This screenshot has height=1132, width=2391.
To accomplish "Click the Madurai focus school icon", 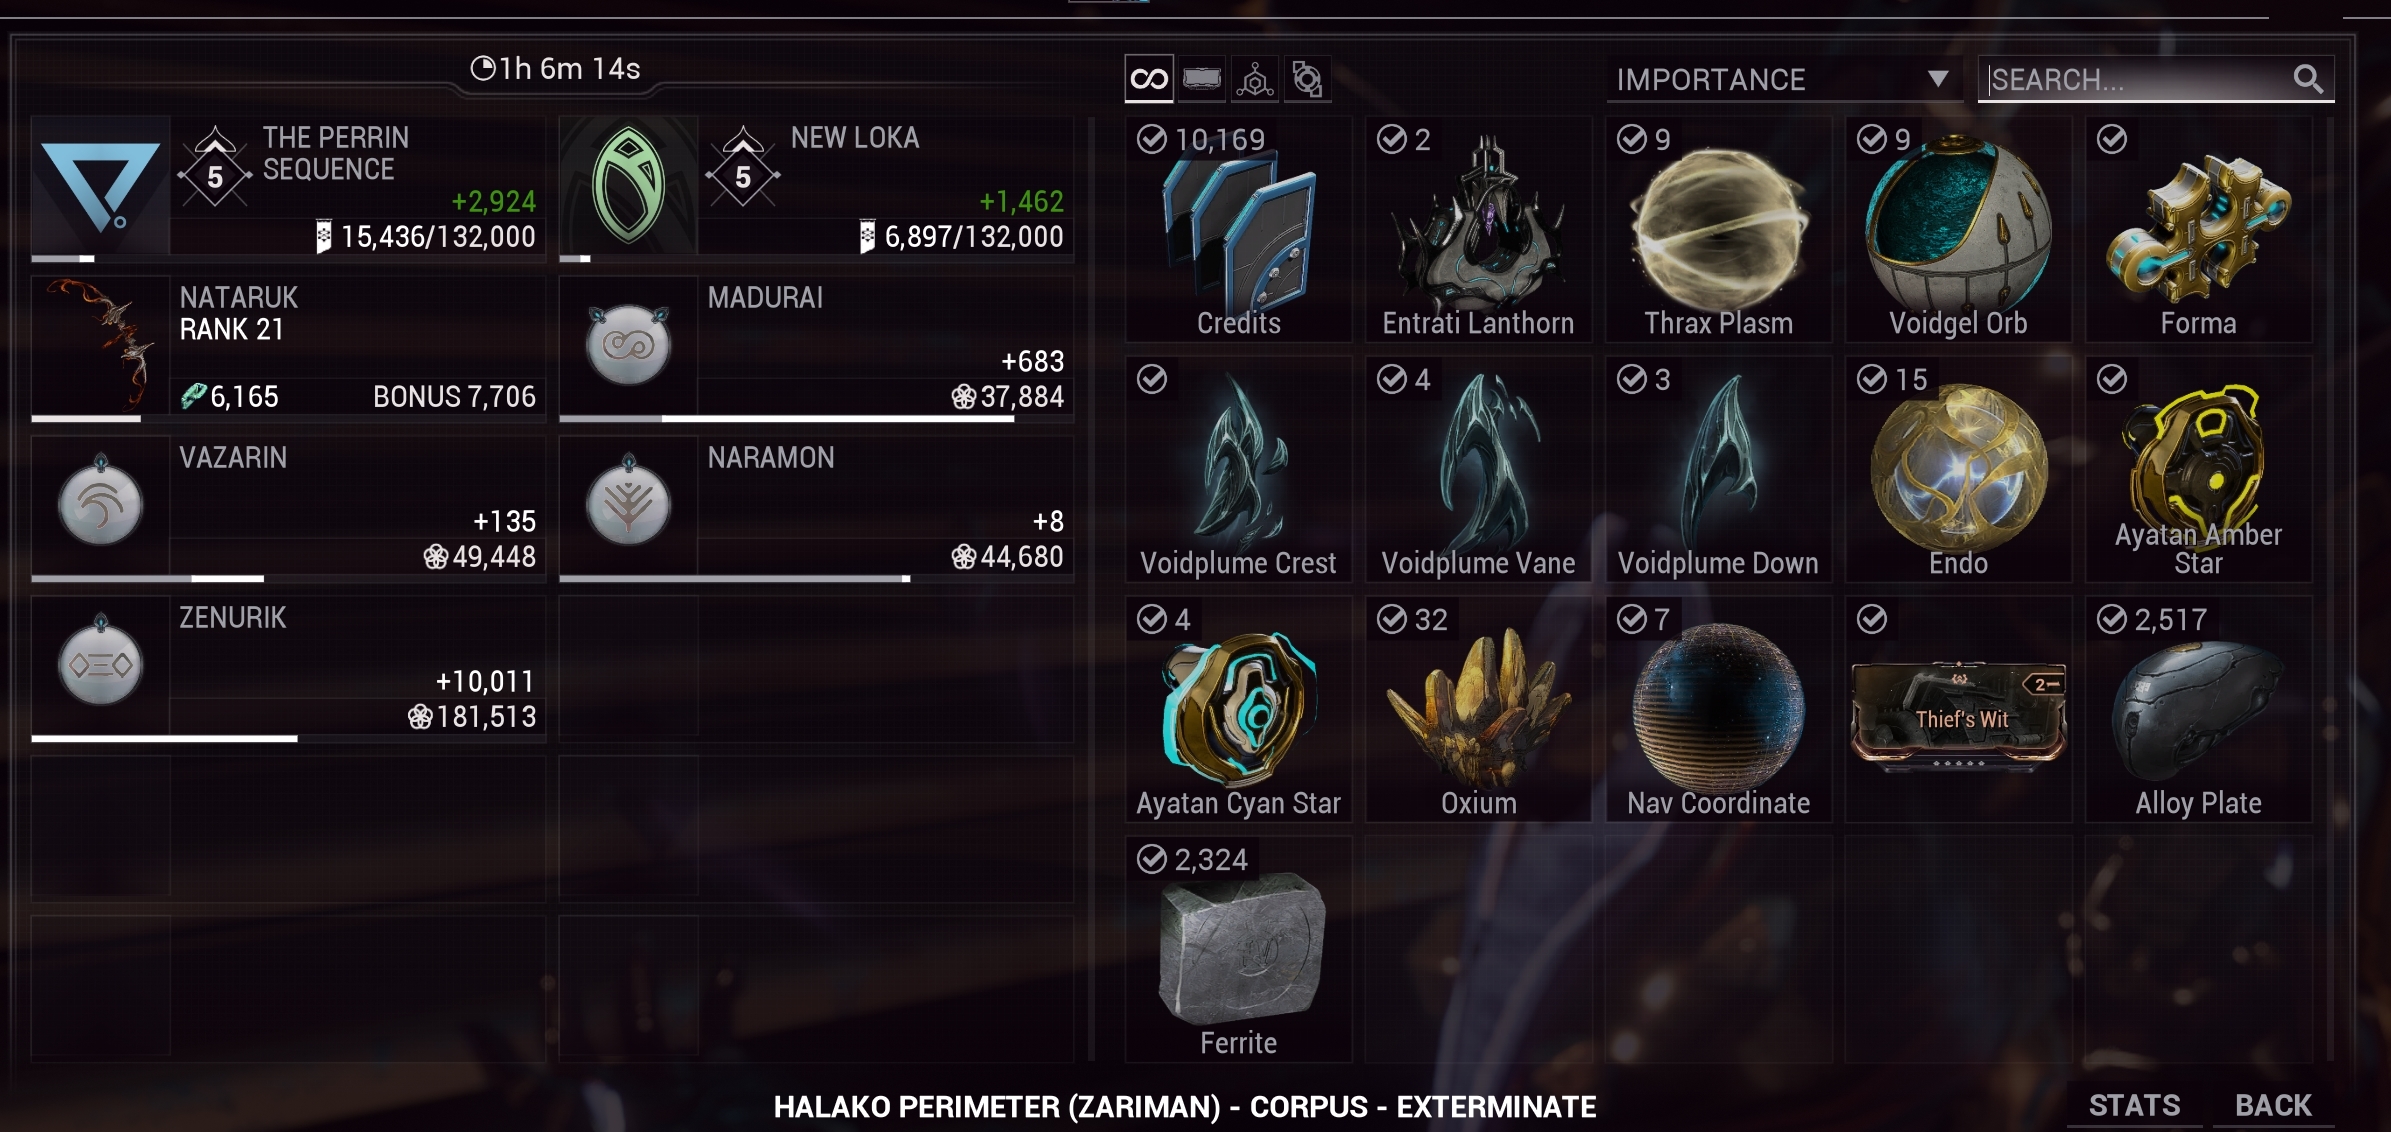I will tap(628, 344).
